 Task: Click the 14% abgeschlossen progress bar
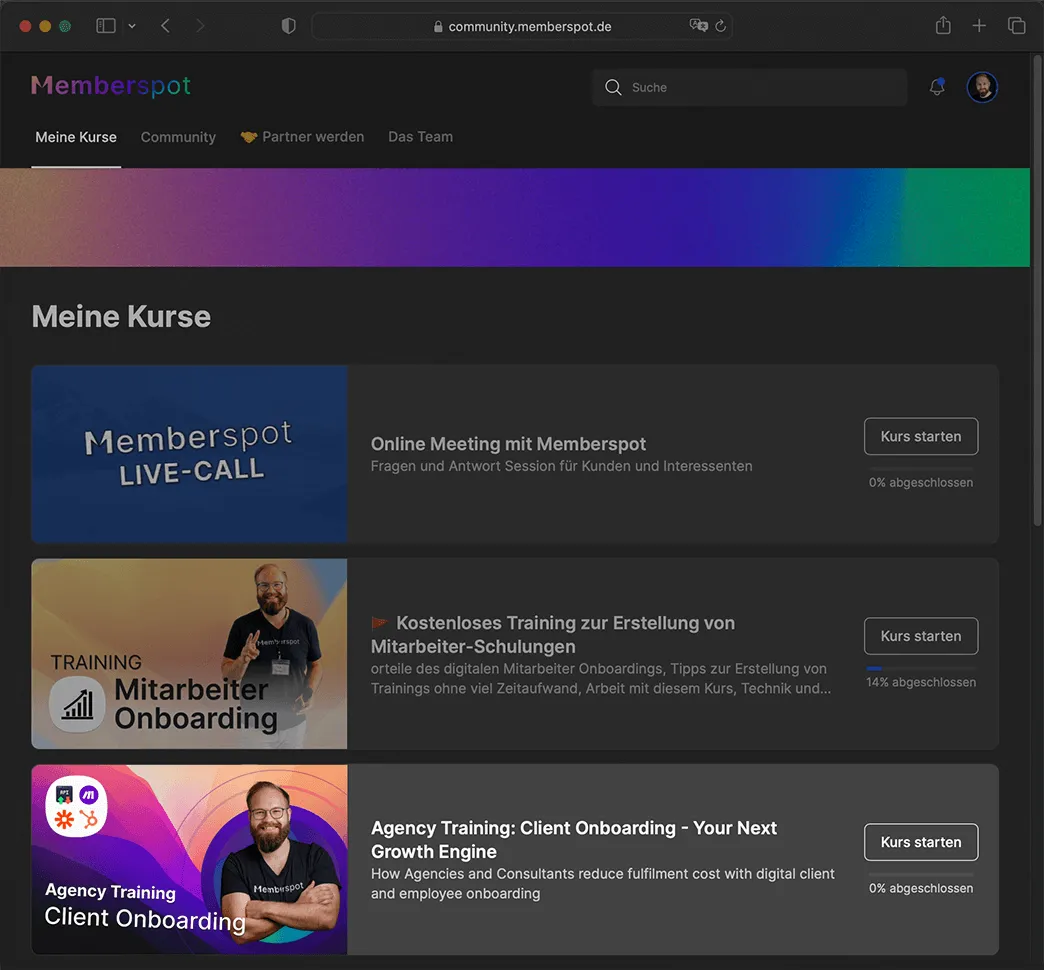tap(920, 668)
